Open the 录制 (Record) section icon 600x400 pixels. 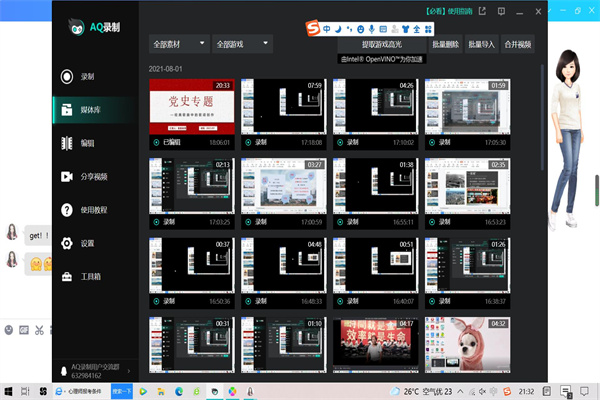[67, 76]
